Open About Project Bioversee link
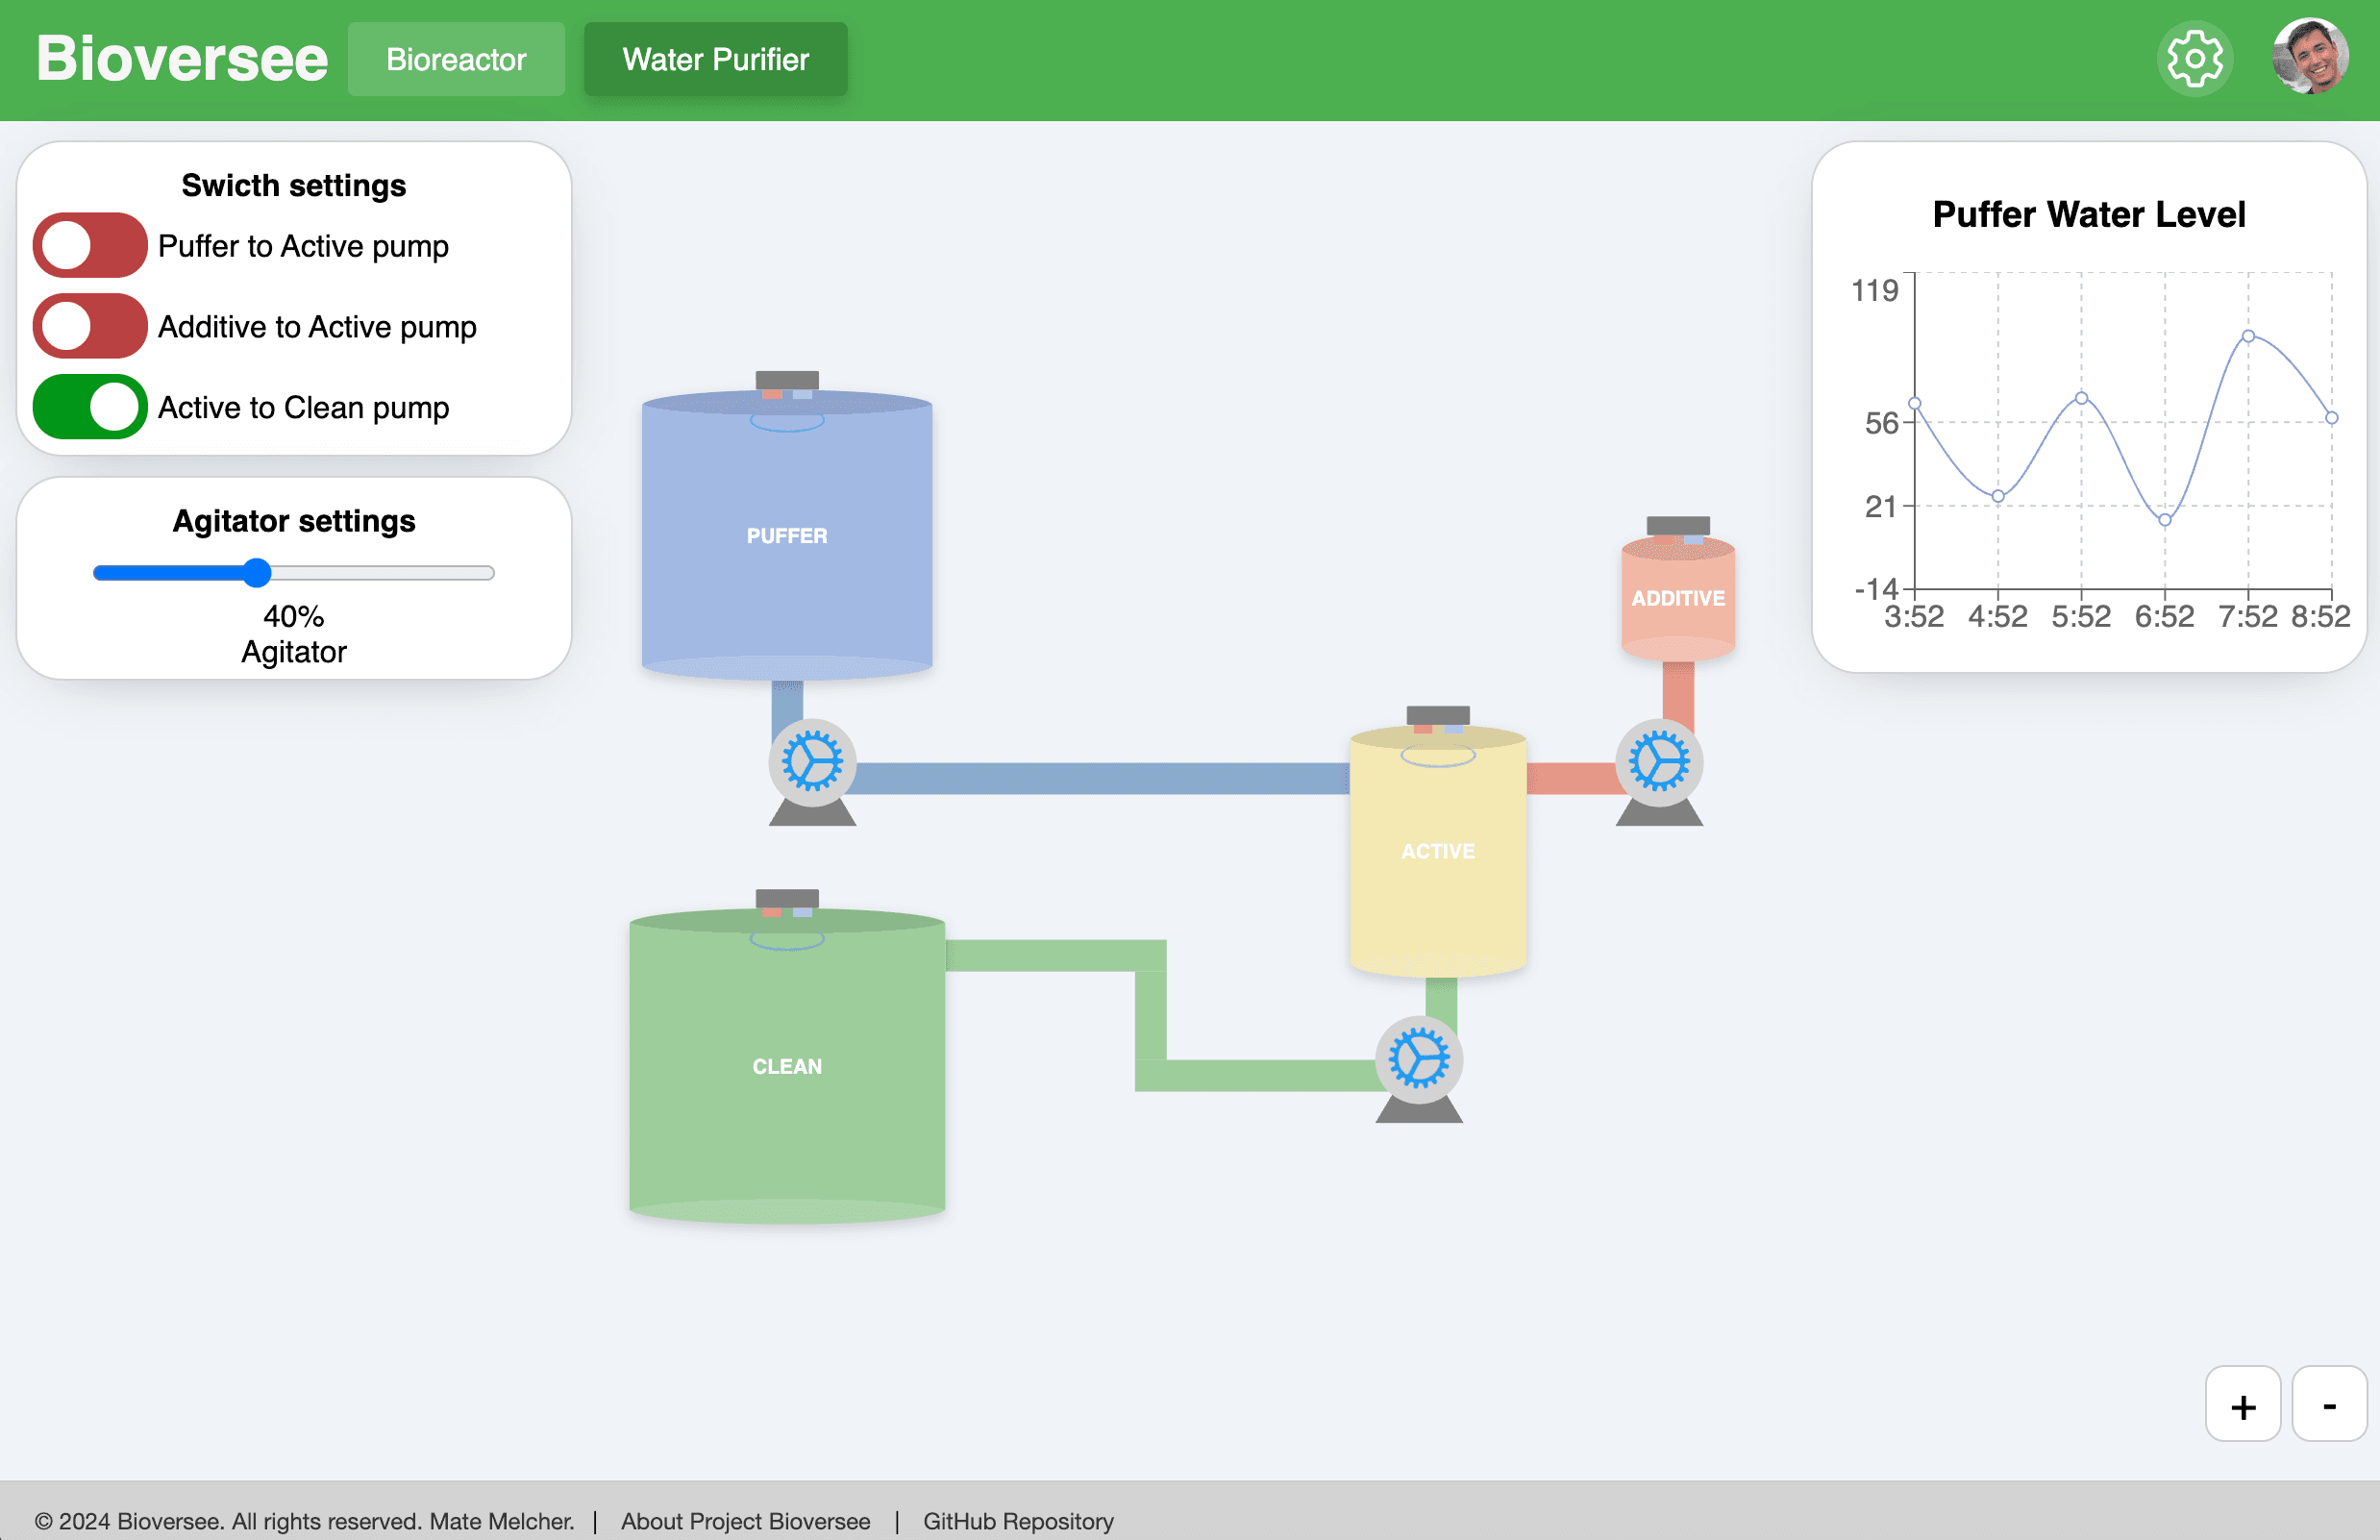Screen dimensions: 2380x1540 (x=745, y=1521)
